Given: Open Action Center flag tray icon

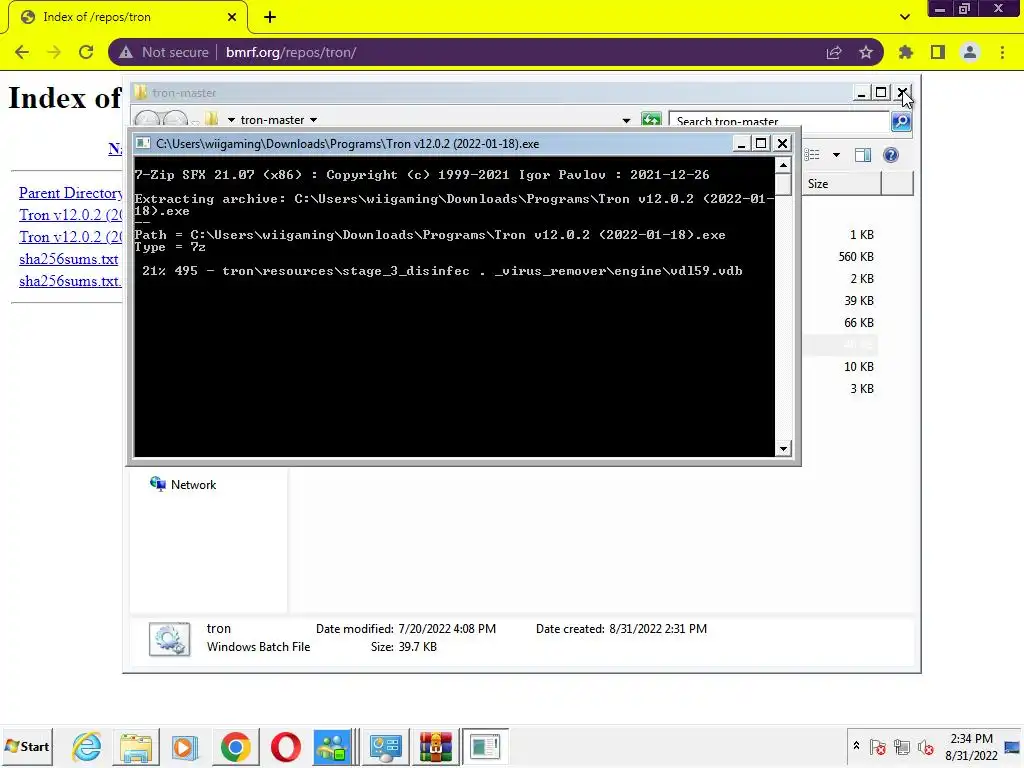Looking at the screenshot, I should click(878, 746).
